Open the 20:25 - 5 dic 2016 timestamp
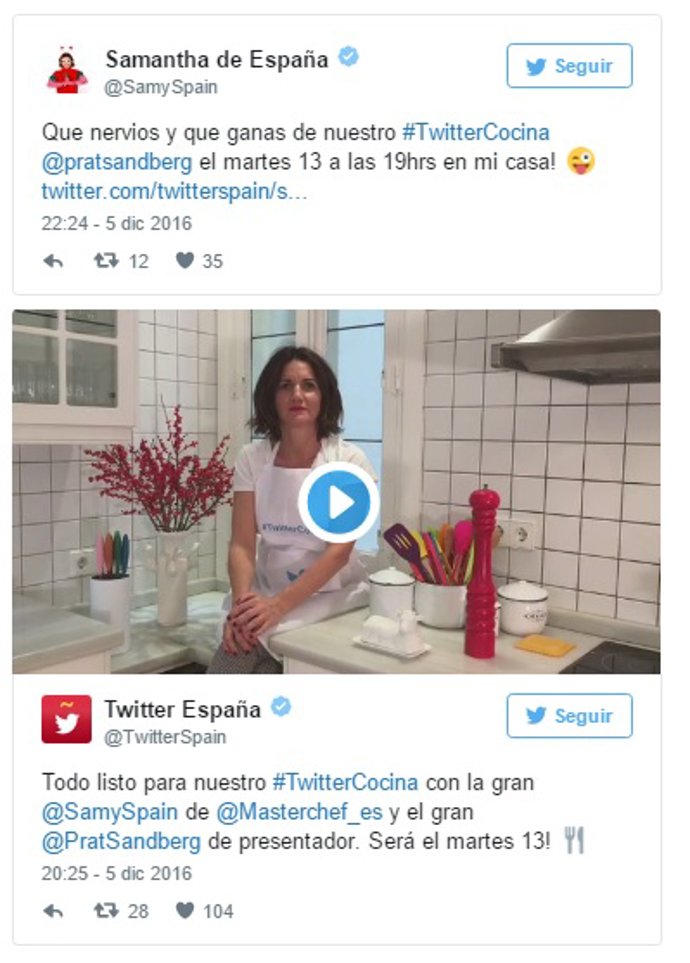This screenshot has width=690, height=963. (117, 873)
